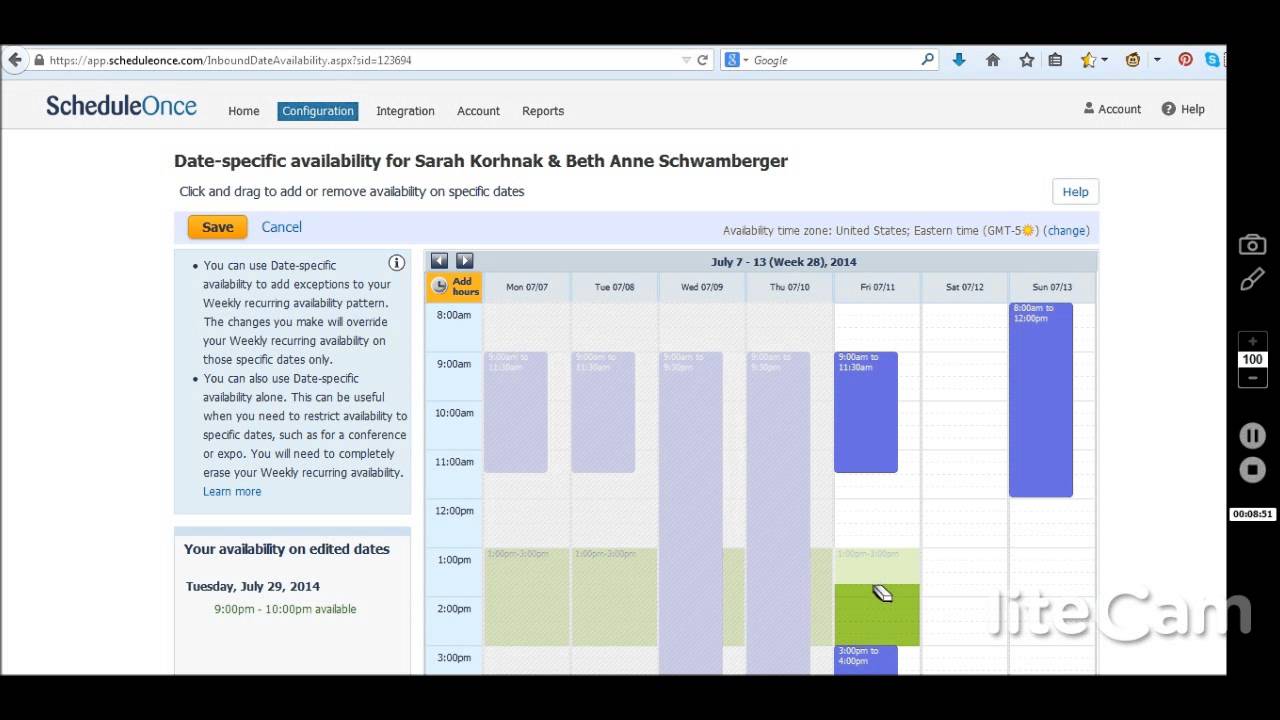This screenshot has width=1280, height=720.
Task: Click the liteCam screenshot camera icon
Action: [1252, 245]
